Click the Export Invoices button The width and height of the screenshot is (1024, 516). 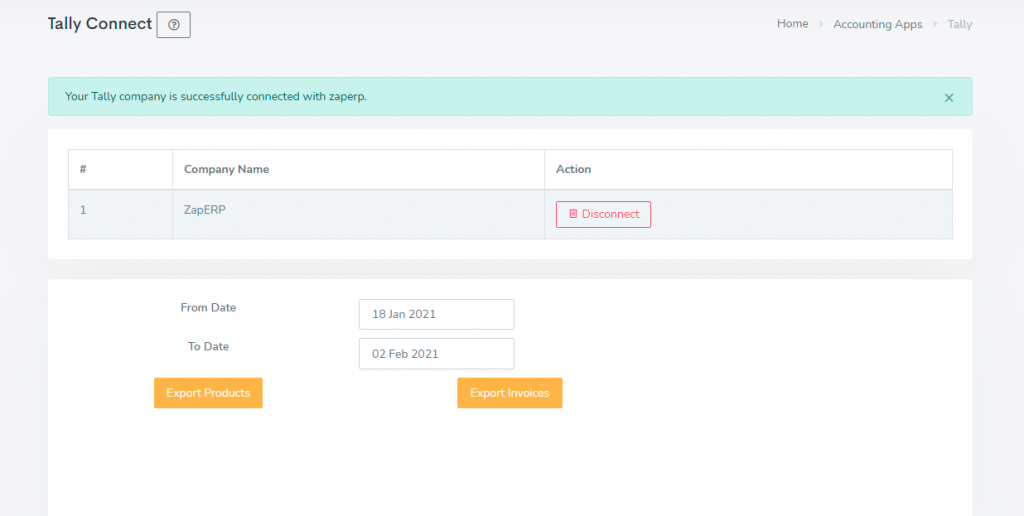509,393
